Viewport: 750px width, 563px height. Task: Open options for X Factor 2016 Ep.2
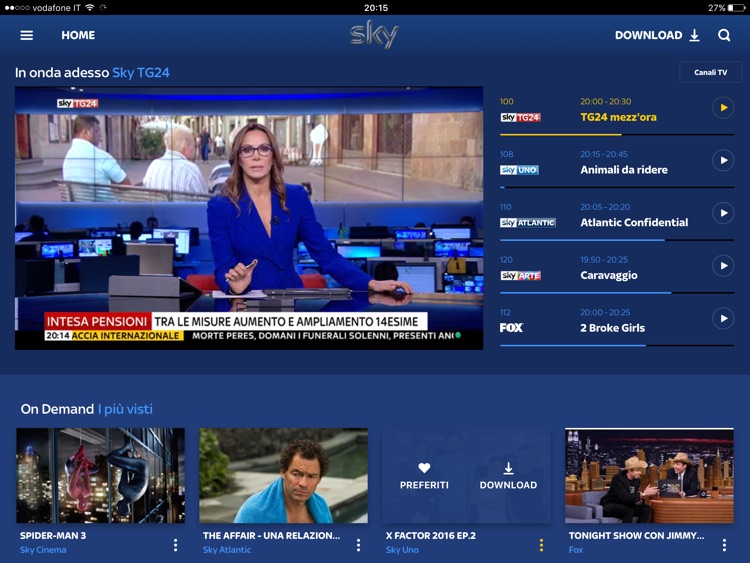(x=541, y=545)
